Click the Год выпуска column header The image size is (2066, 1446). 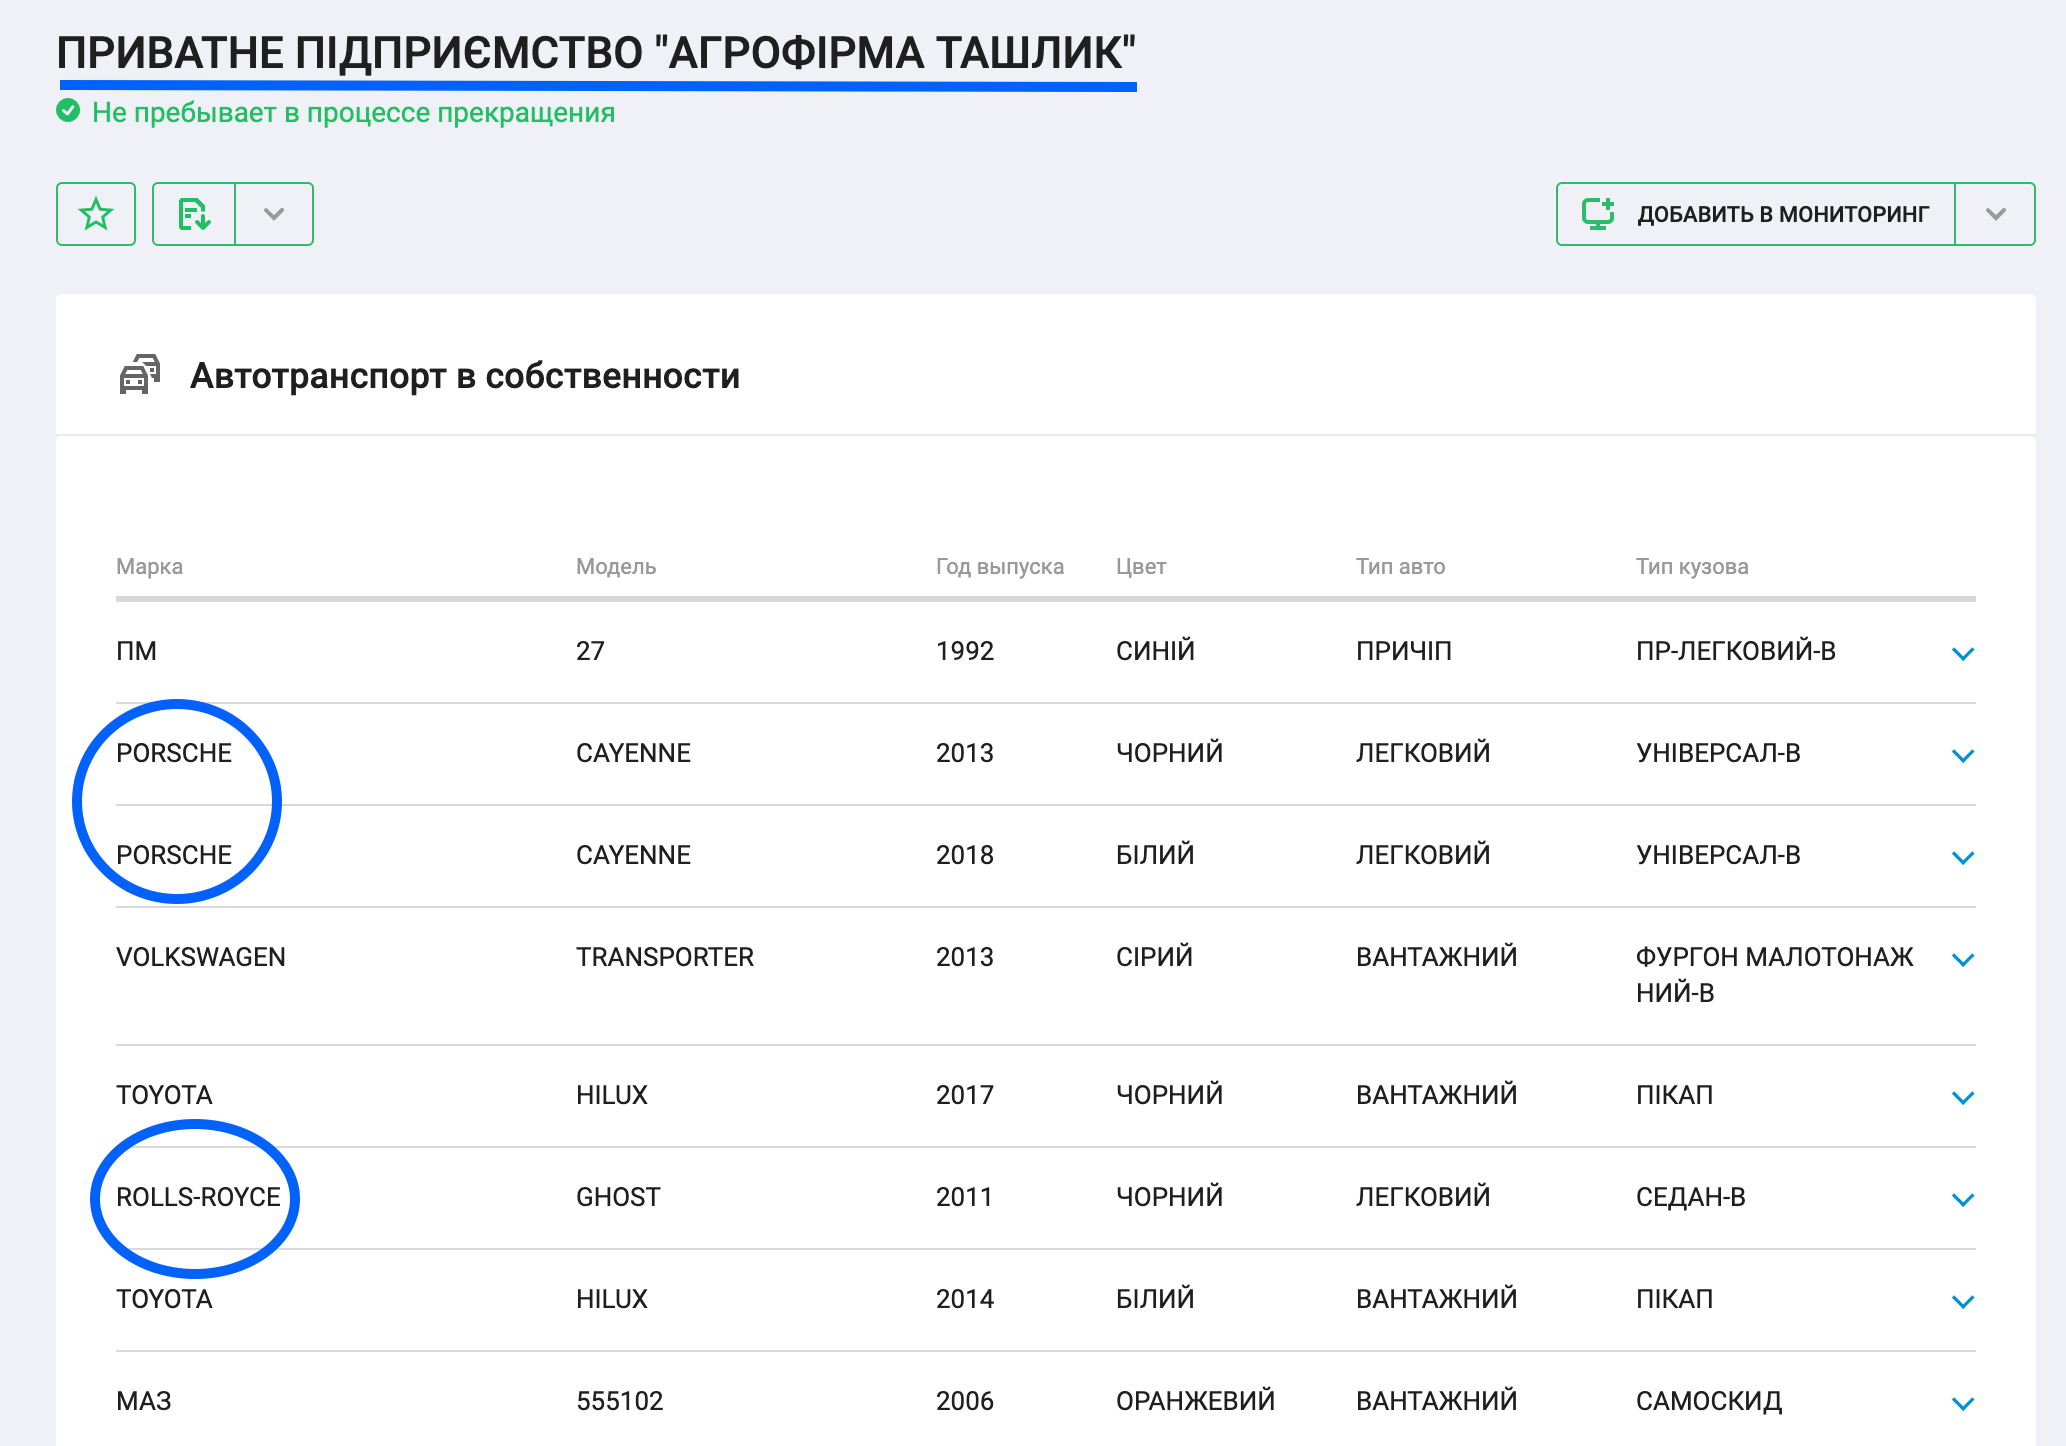coord(999,566)
